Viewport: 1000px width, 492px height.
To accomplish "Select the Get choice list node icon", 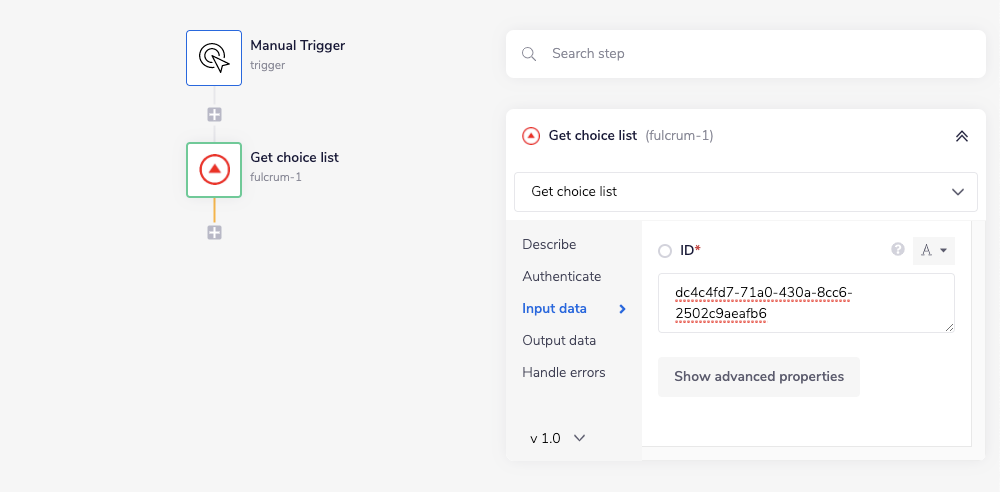I will [x=214, y=169].
